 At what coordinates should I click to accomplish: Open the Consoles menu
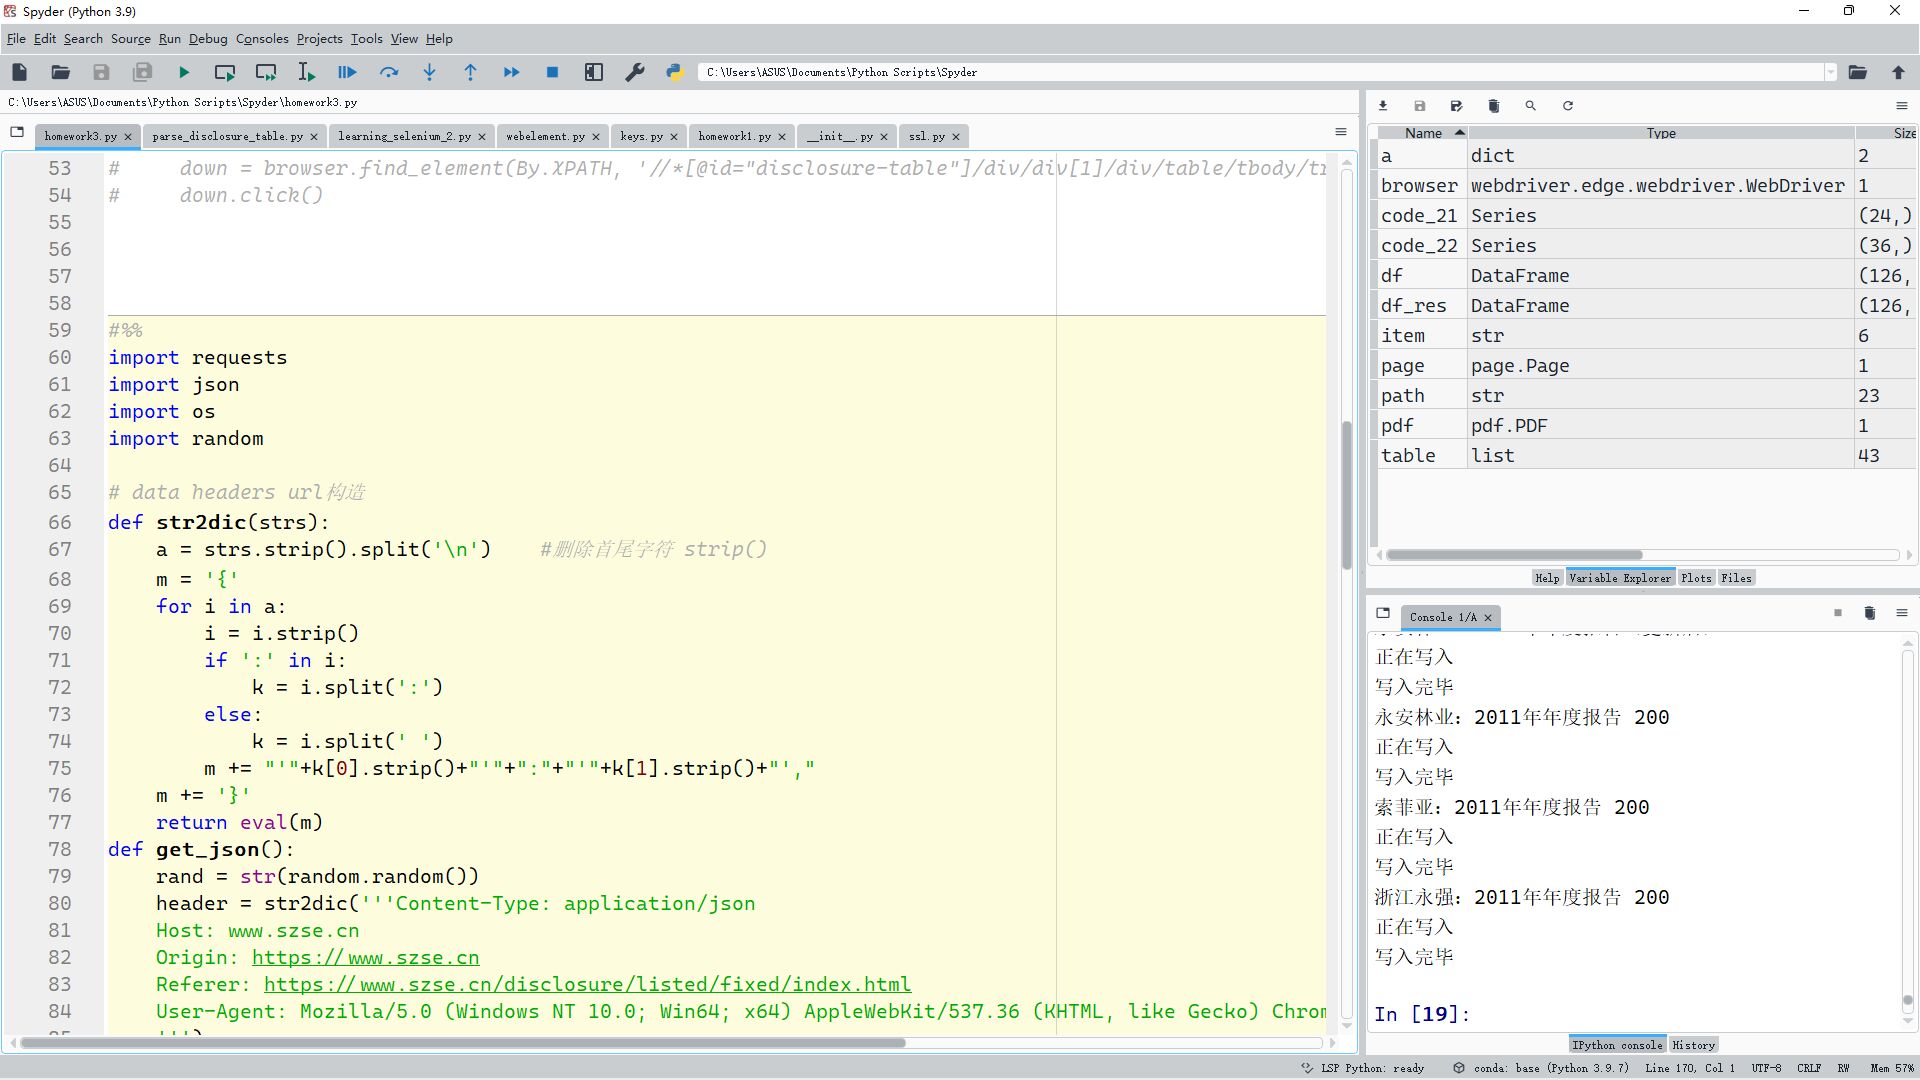tap(262, 39)
